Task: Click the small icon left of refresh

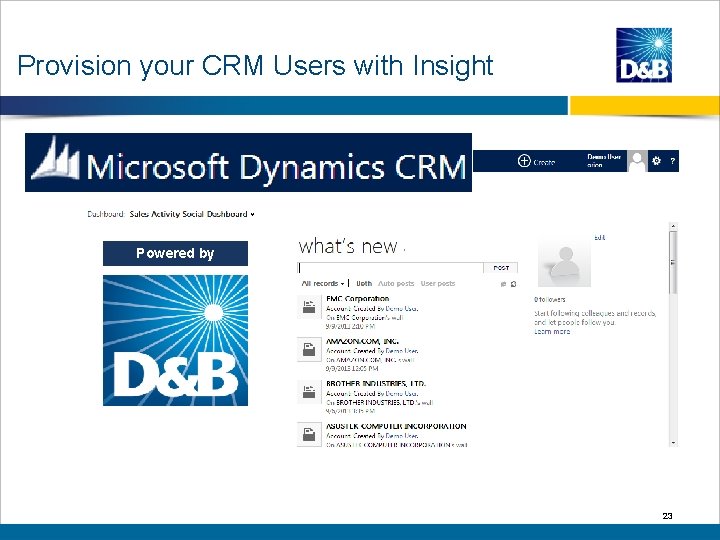Action: click(503, 284)
